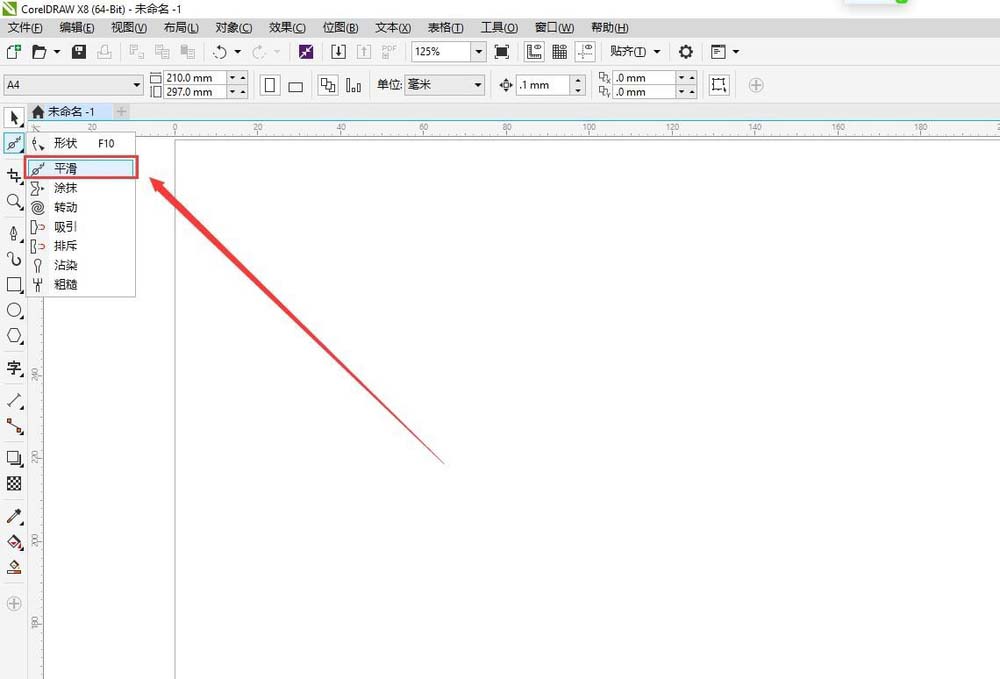Select the Transparency checkerboard tool
1000x679 pixels.
(x=14, y=483)
